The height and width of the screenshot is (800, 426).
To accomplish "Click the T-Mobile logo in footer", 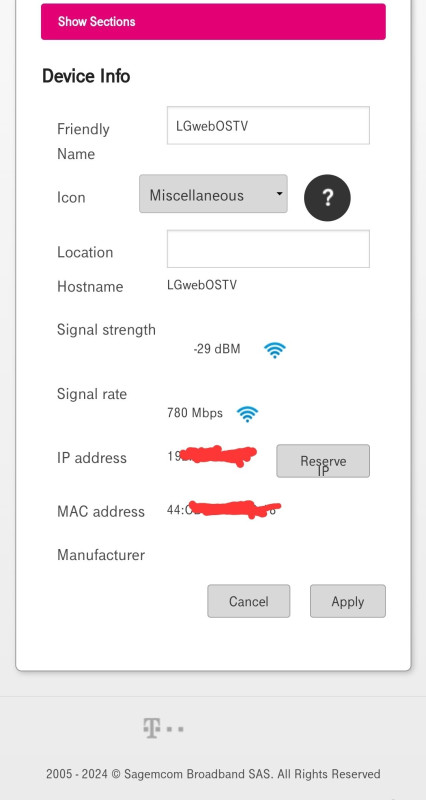I will (x=163, y=728).
